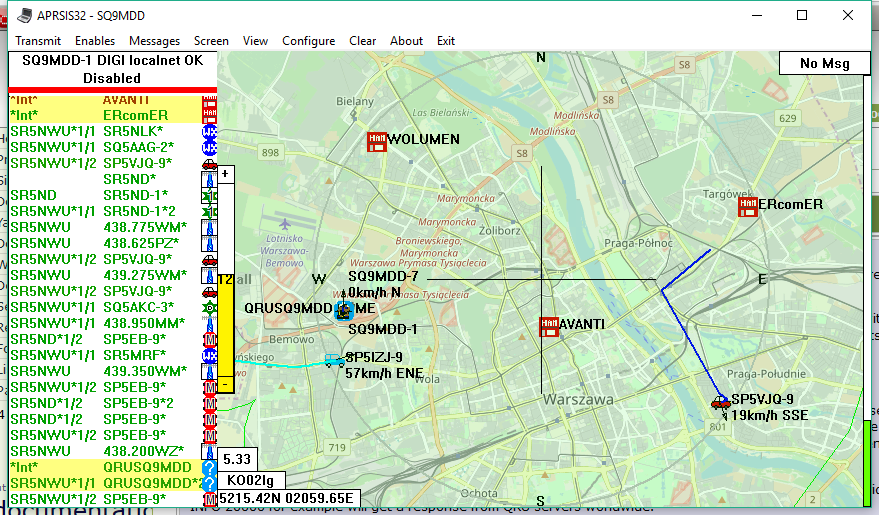The image size is (879, 515).
Task: Zoom out with the minus button
Action: pos(225,383)
